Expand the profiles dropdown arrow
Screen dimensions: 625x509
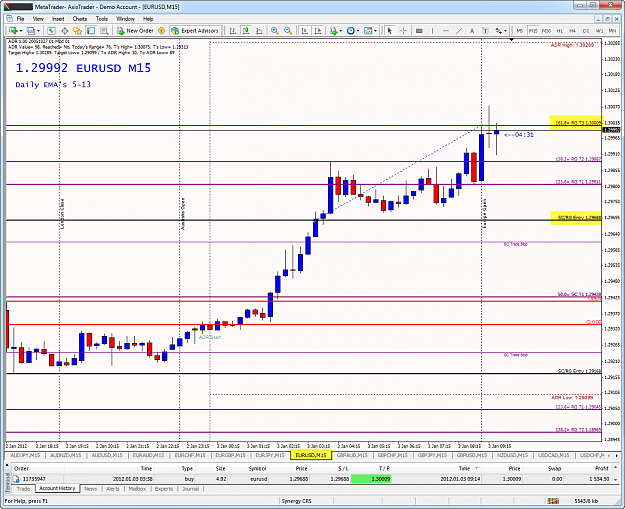tap(38, 31)
